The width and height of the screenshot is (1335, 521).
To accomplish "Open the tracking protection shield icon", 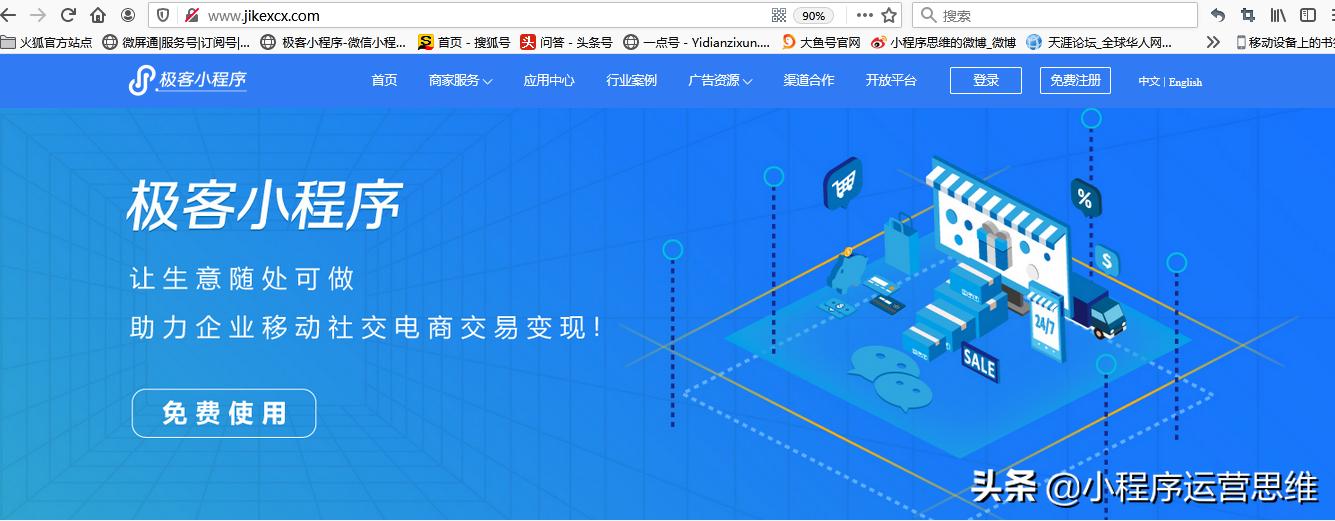I will pyautogui.click(x=164, y=15).
